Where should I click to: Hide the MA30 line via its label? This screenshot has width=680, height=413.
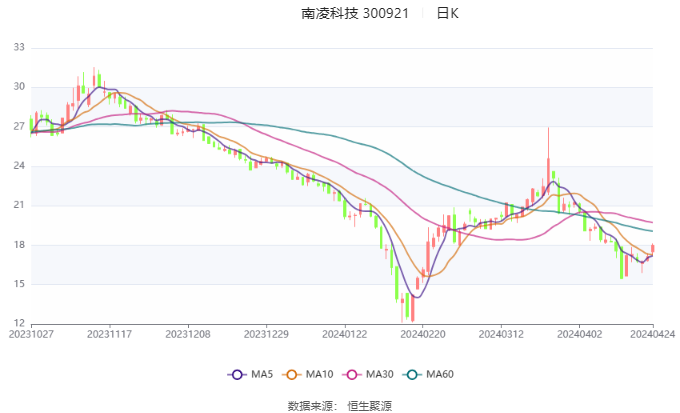tap(379, 374)
